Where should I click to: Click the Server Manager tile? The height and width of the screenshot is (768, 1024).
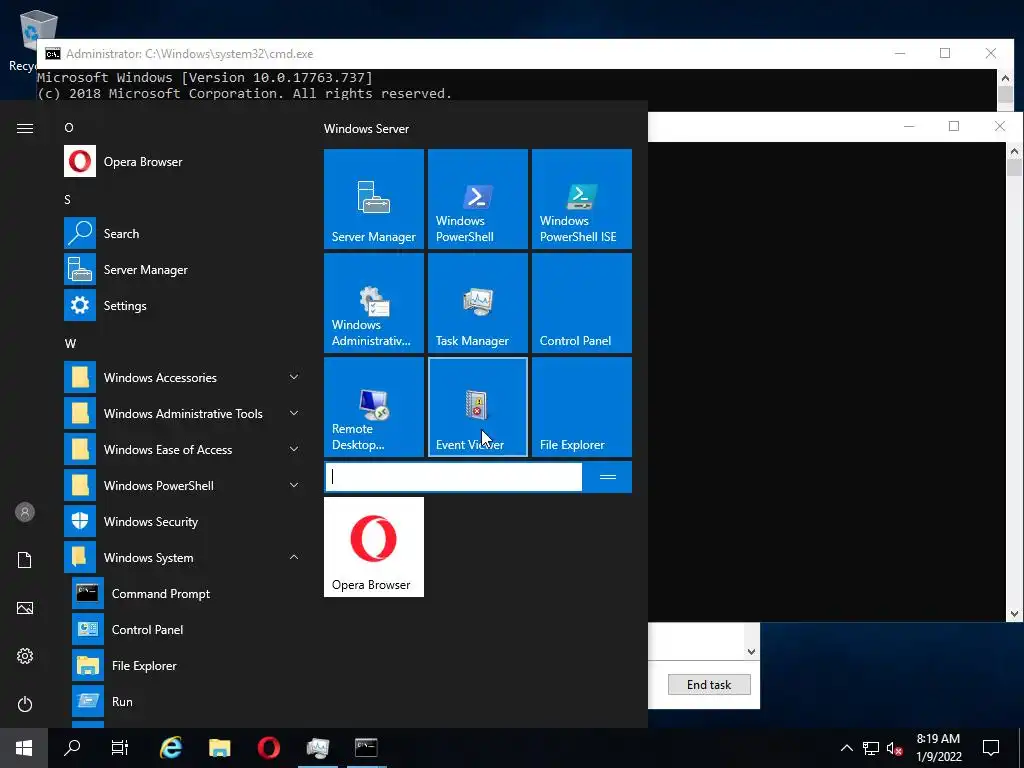pyautogui.click(x=374, y=199)
